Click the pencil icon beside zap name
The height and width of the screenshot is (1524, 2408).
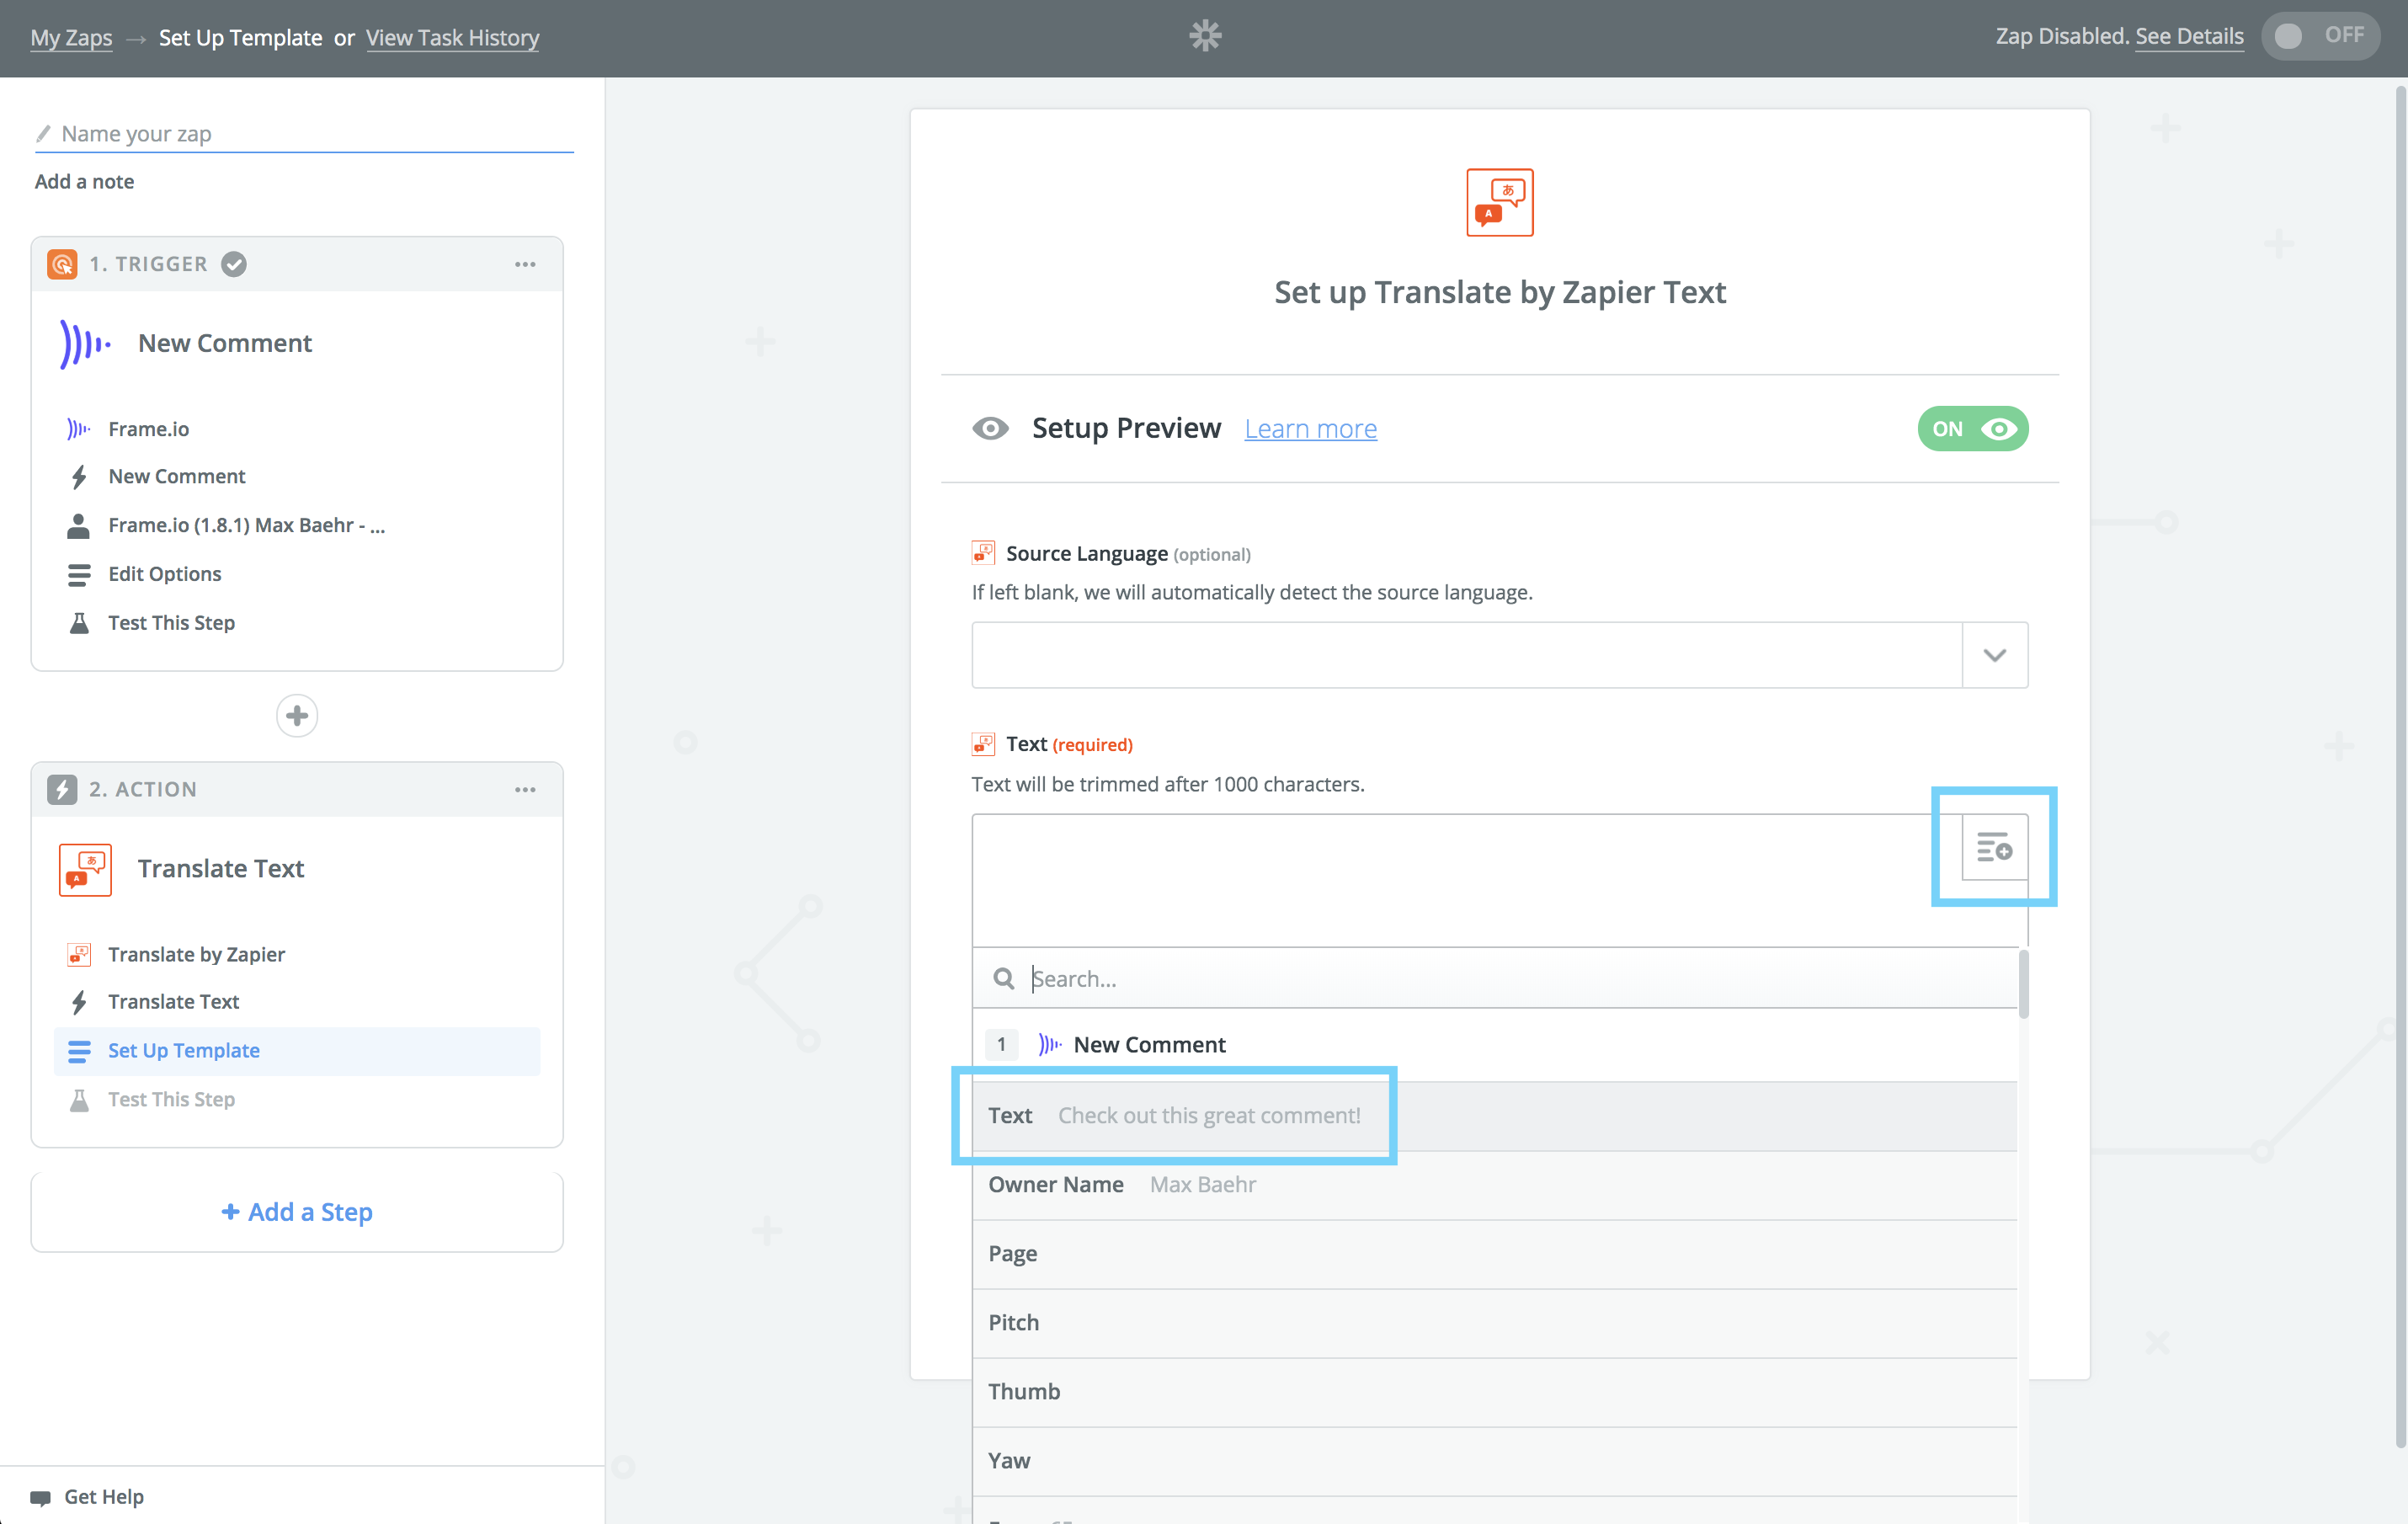[x=44, y=133]
